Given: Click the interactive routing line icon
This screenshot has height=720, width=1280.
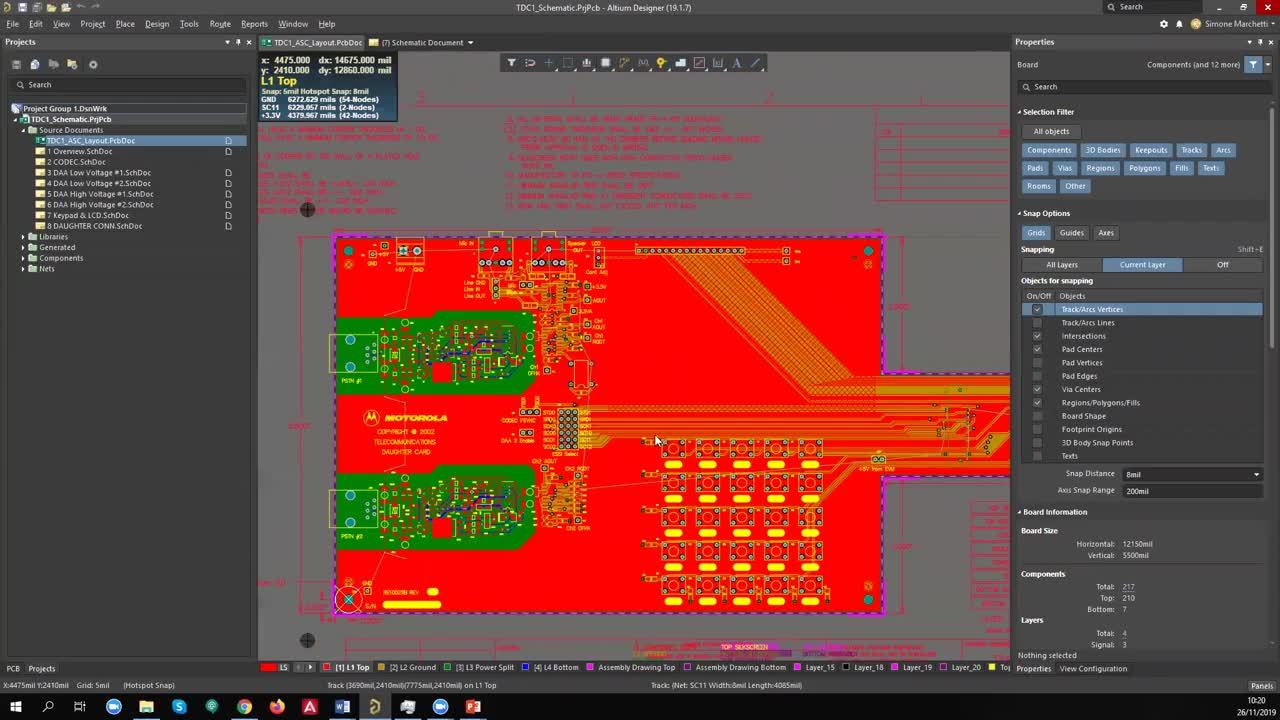Looking at the screenshot, I should point(756,62).
